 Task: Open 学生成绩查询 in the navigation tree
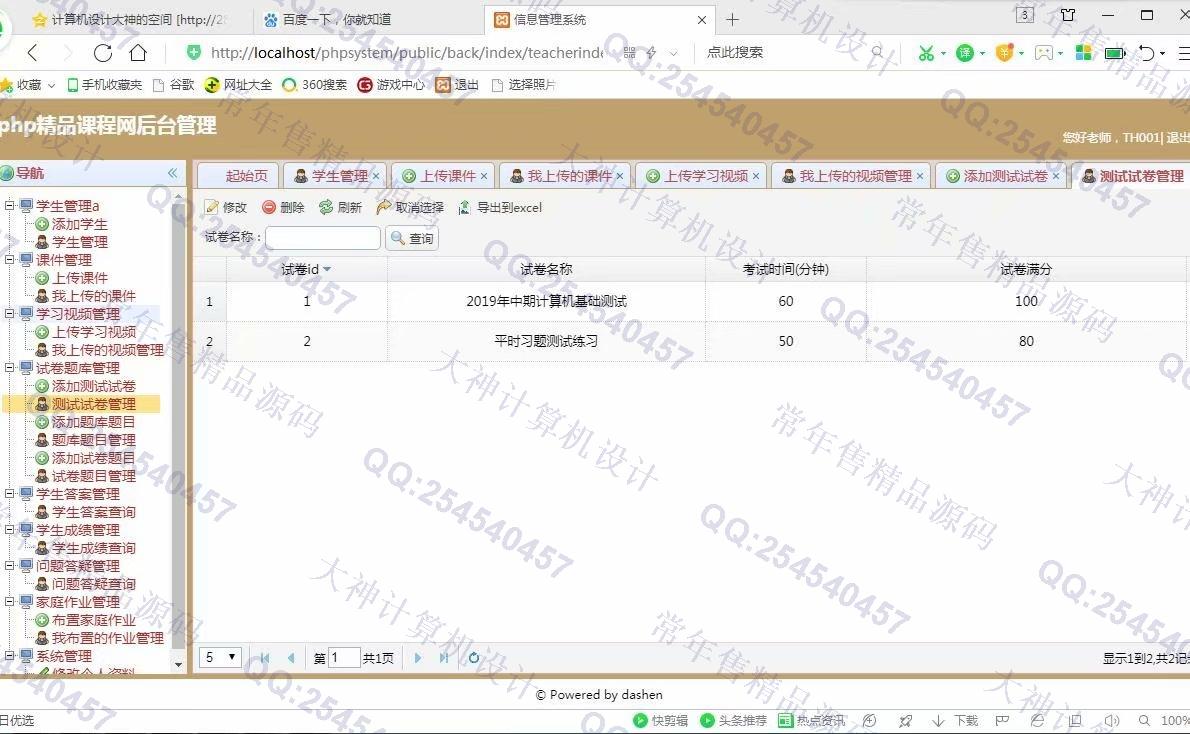[93, 548]
